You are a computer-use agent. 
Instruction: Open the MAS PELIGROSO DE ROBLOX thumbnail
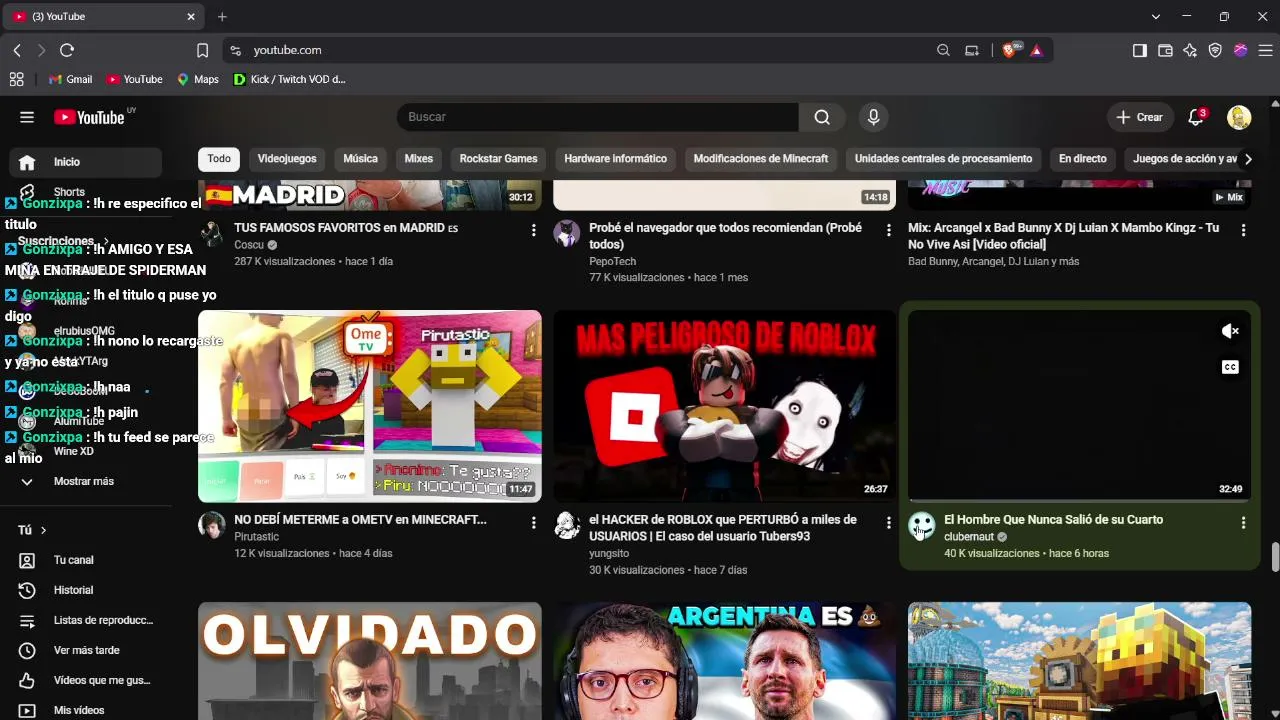pyautogui.click(x=725, y=406)
